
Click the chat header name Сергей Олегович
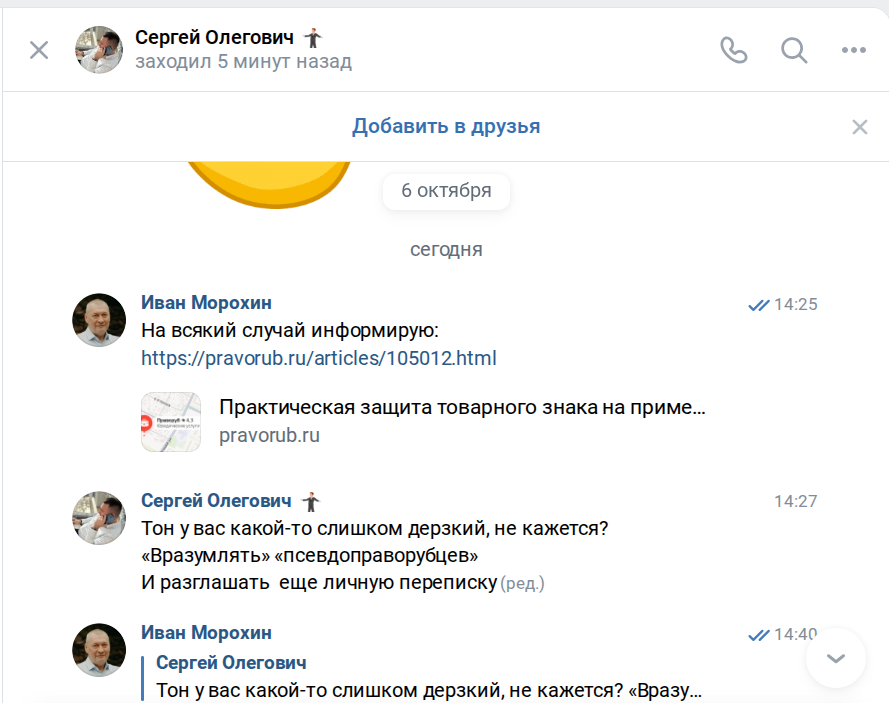point(215,38)
